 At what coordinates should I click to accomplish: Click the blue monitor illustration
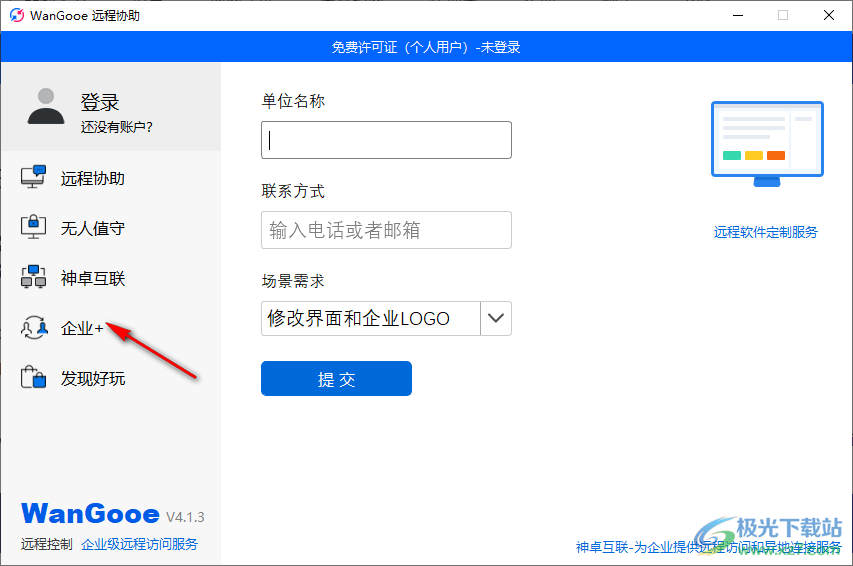click(767, 144)
